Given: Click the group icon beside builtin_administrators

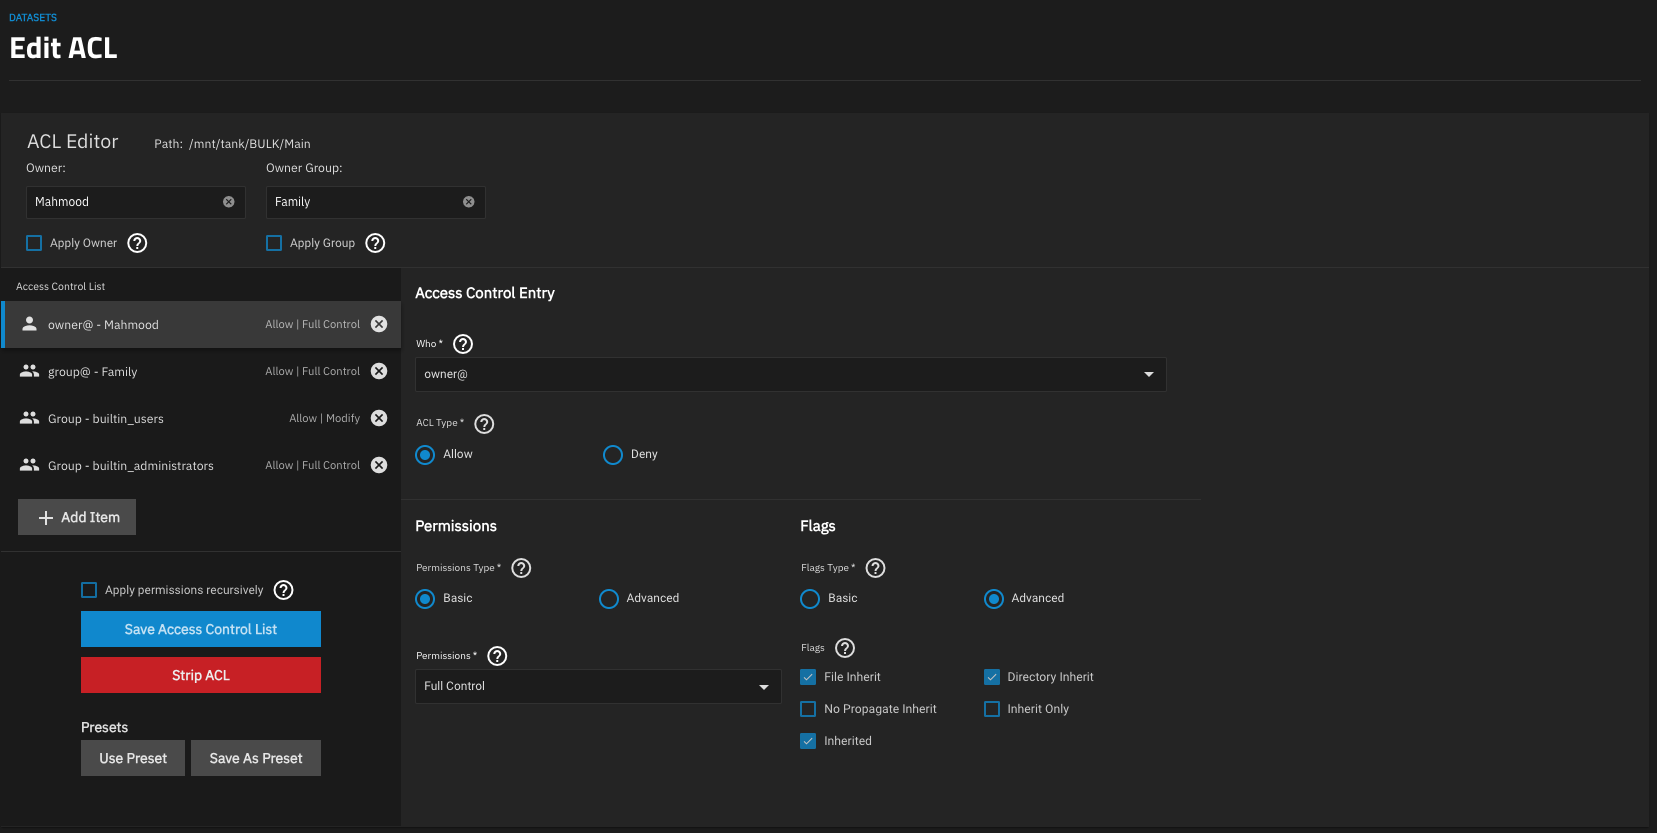Looking at the screenshot, I should click(30, 465).
